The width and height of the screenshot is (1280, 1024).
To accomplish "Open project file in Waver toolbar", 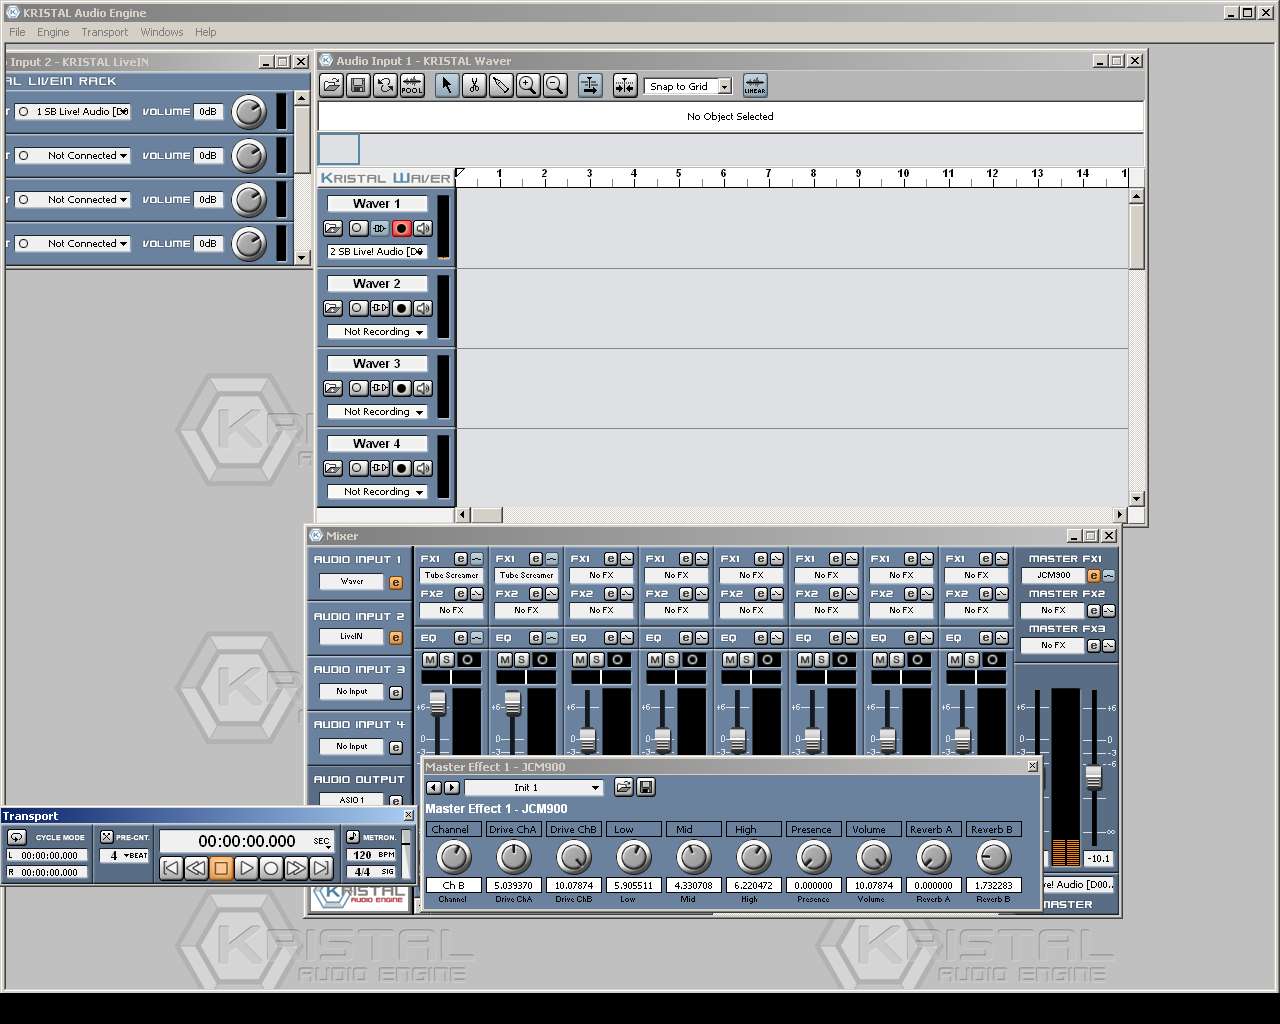I will click(331, 86).
